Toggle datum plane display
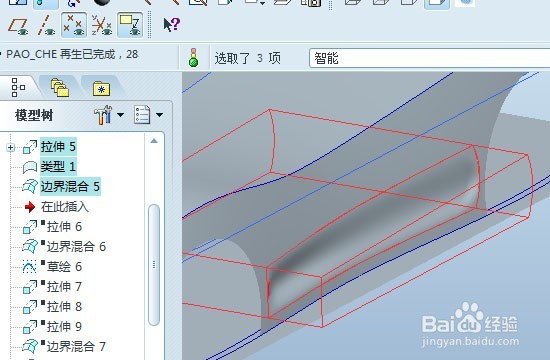This screenshot has height=360, width=550. coord(18,26)
